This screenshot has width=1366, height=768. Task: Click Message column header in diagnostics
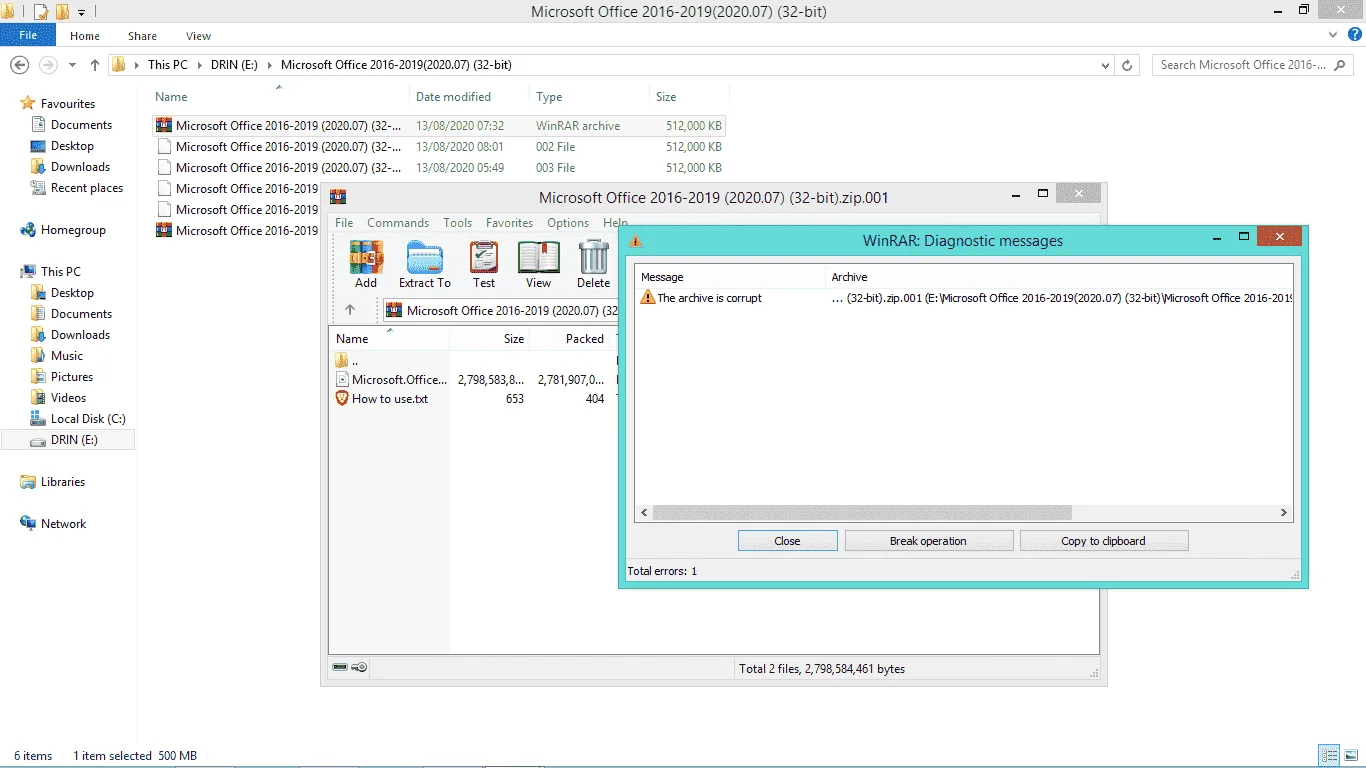(731, 277)
